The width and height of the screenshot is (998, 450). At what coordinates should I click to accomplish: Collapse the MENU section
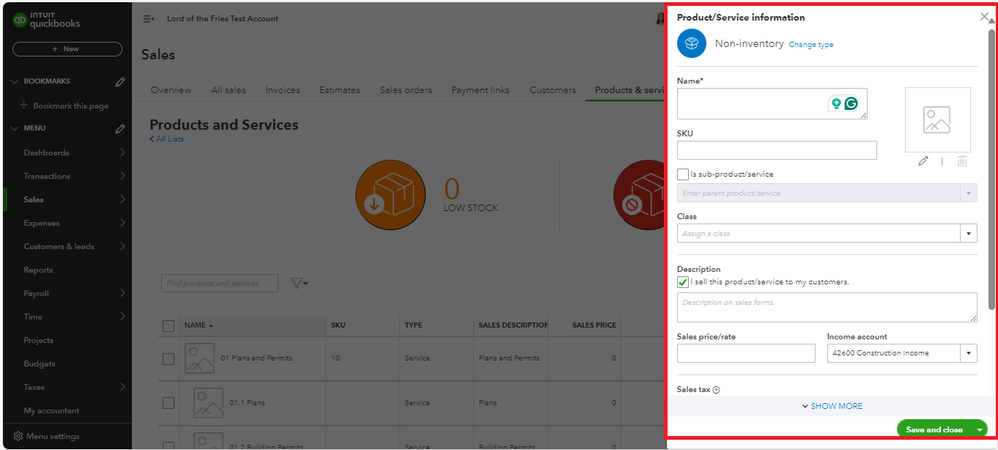[15, 129]
